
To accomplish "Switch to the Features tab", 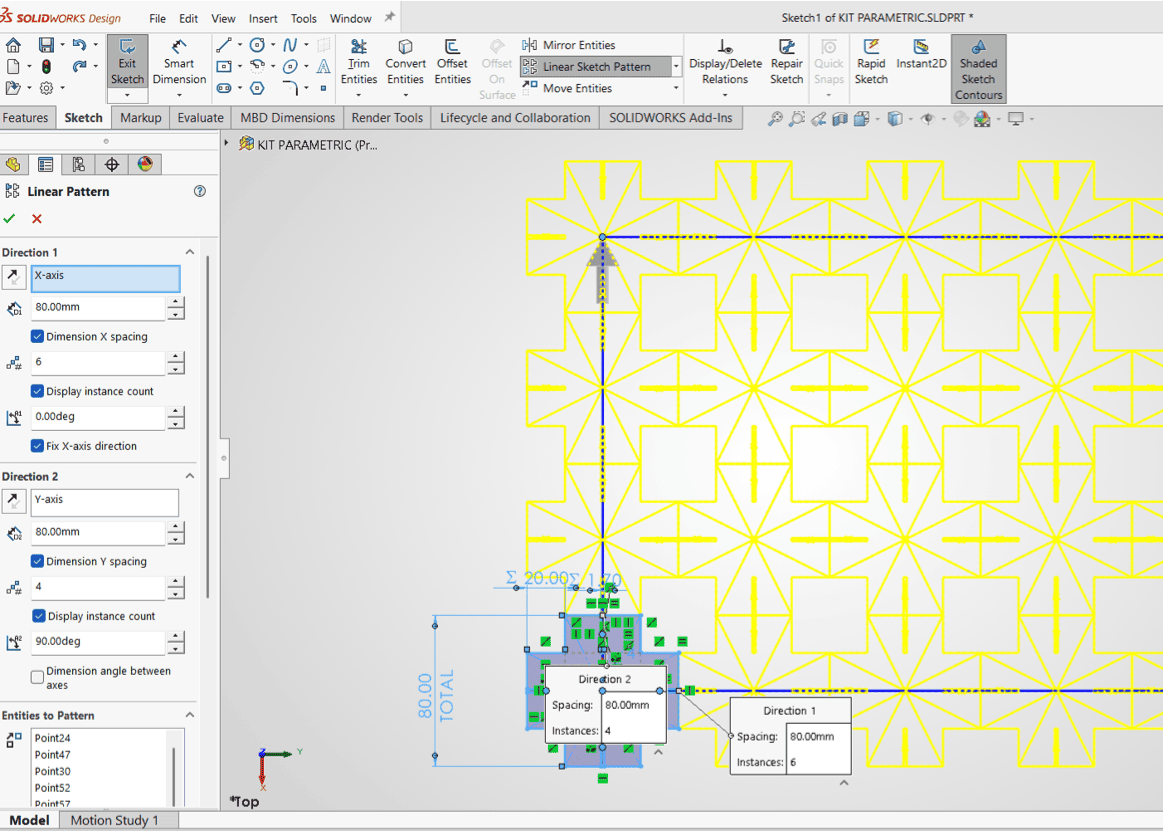I will pyautogui.click(x=25, y=118).
